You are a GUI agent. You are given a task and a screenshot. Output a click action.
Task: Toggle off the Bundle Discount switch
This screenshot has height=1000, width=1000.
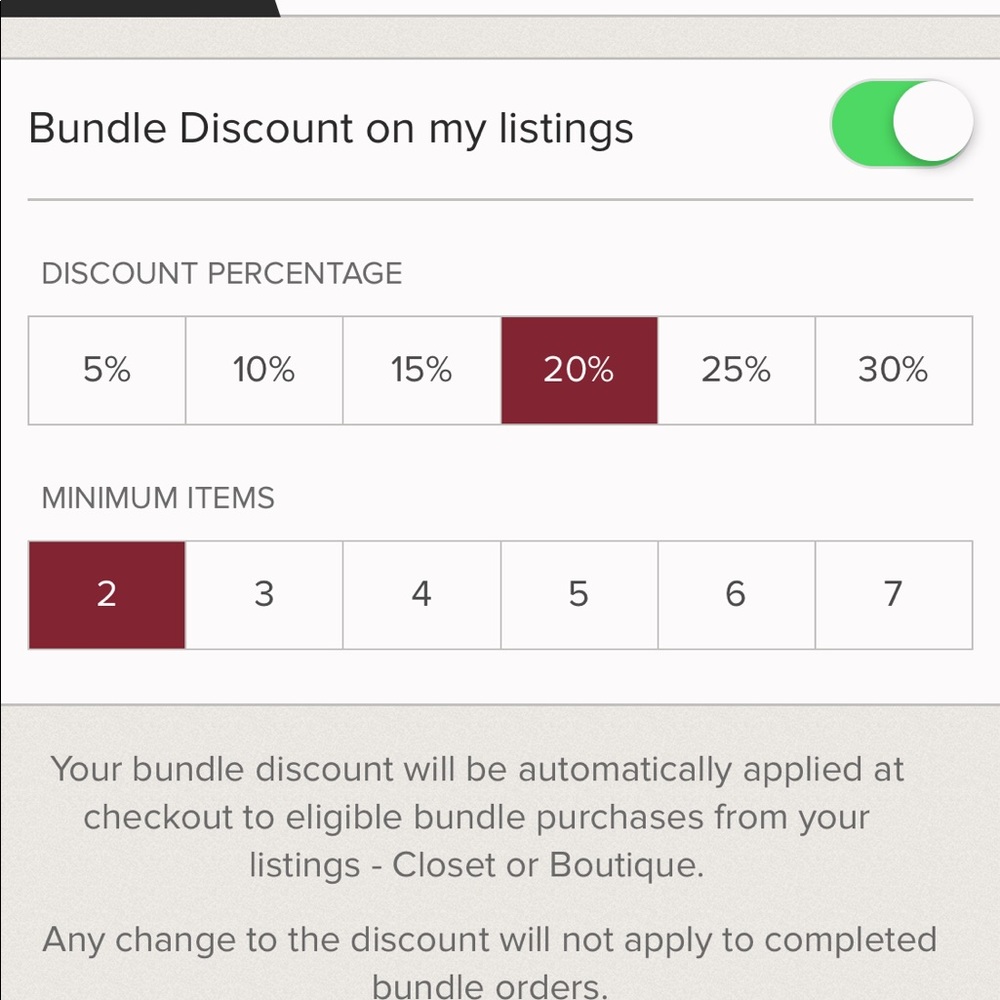point(901,124)
